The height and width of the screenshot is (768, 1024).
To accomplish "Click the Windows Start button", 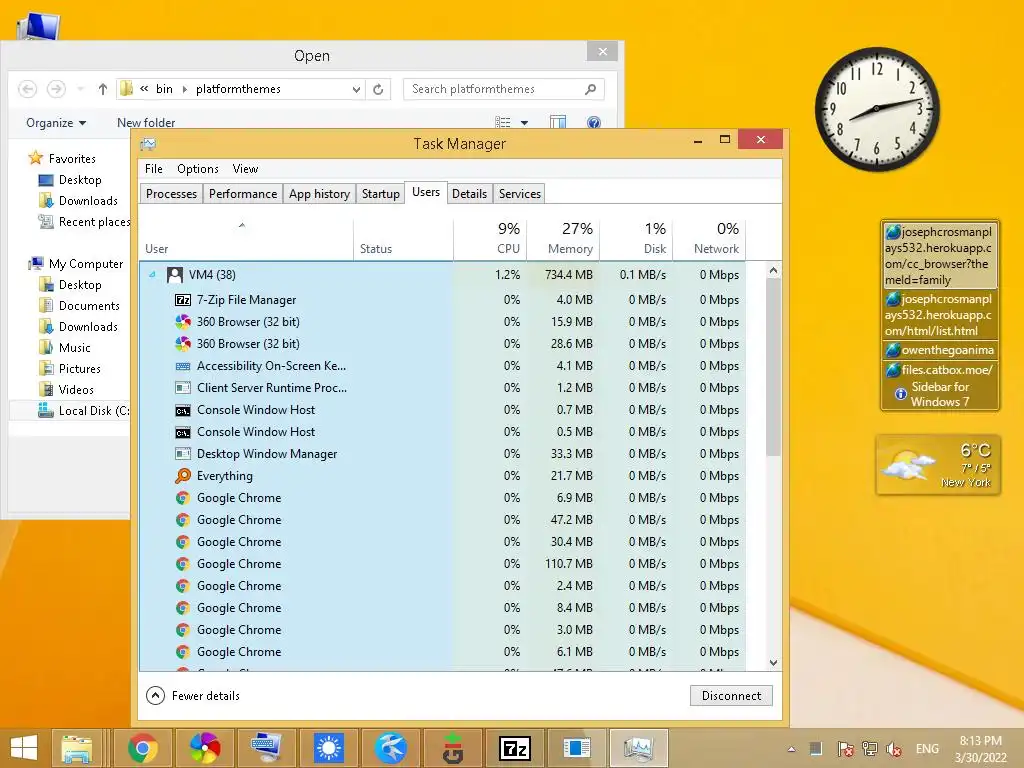I will 24,748.
